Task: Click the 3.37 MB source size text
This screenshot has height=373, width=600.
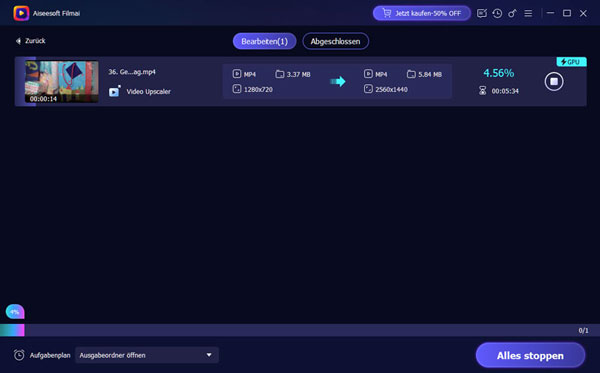Action: [298, 74]
